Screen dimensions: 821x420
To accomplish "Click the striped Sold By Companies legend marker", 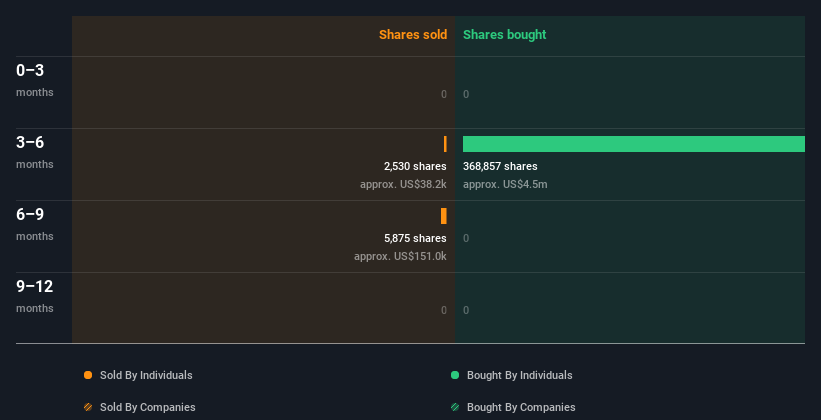I will coord(88,407).
